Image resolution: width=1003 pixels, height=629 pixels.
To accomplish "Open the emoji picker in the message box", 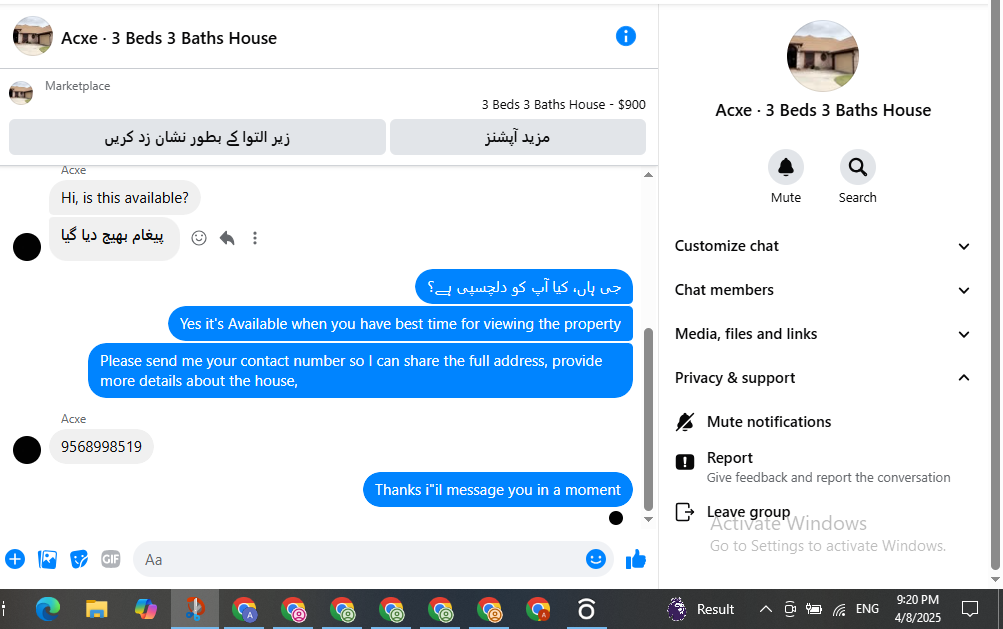I will point(596,559).
